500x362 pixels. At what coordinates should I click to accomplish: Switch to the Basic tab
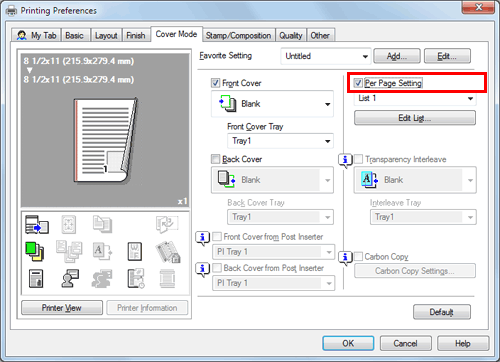pyautogui.click(x=76, y=35)
